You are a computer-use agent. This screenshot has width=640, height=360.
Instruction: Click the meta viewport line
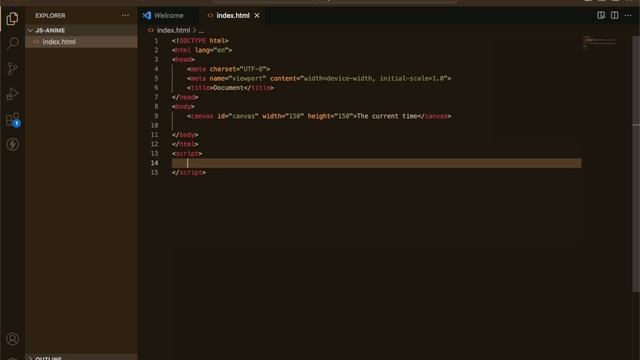point(319,78)
